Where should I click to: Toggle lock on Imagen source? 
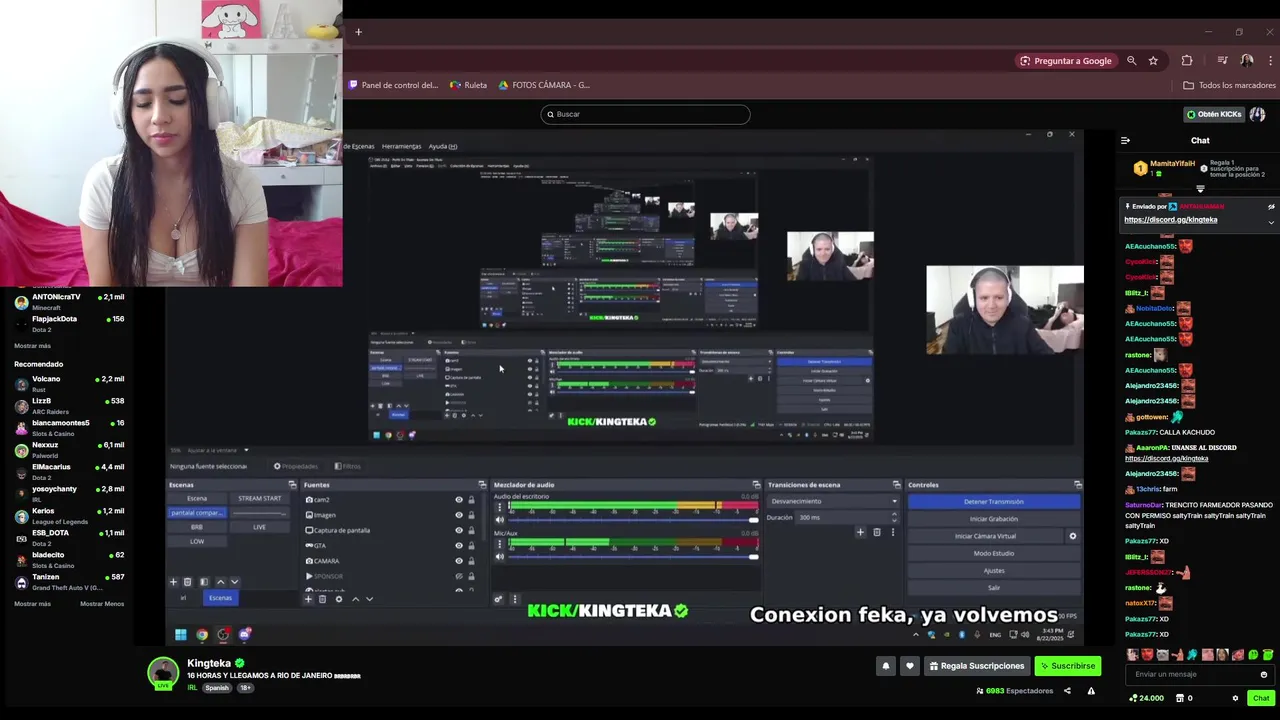coord(471,515)
